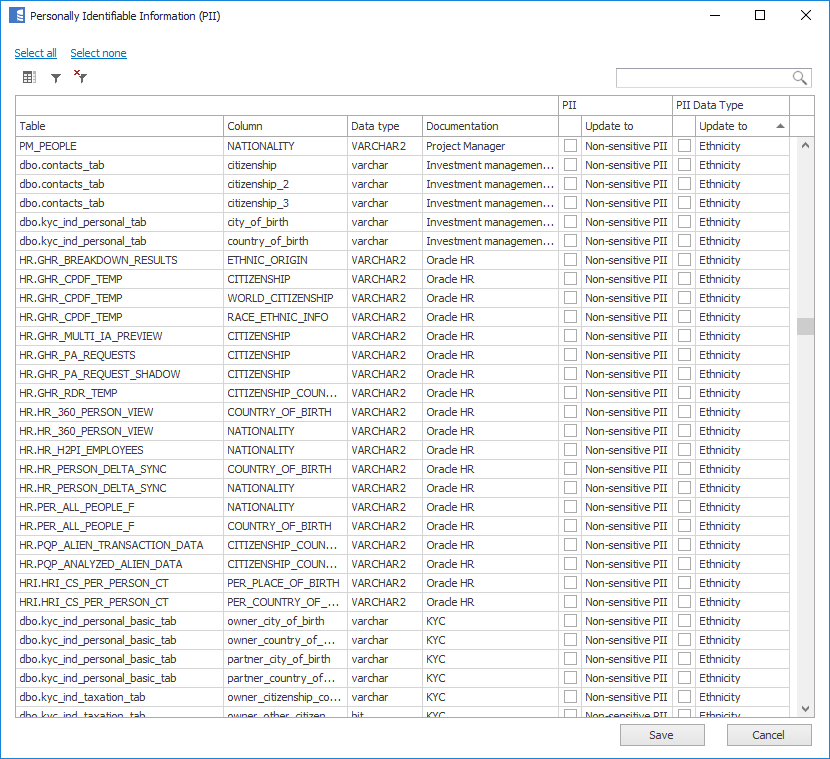Sort by the Documentation column header

point(489,126)
